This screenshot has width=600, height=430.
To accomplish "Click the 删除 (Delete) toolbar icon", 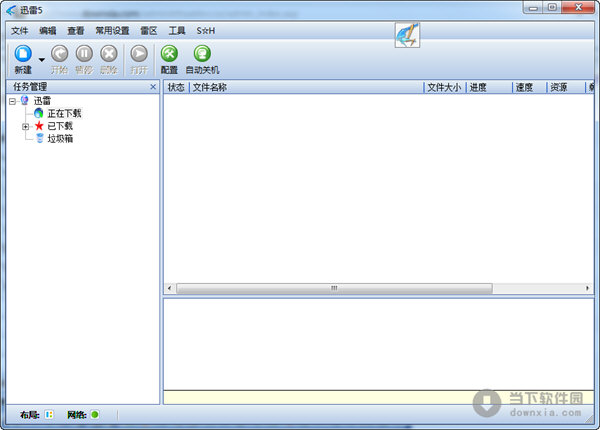I will [109, 54].
